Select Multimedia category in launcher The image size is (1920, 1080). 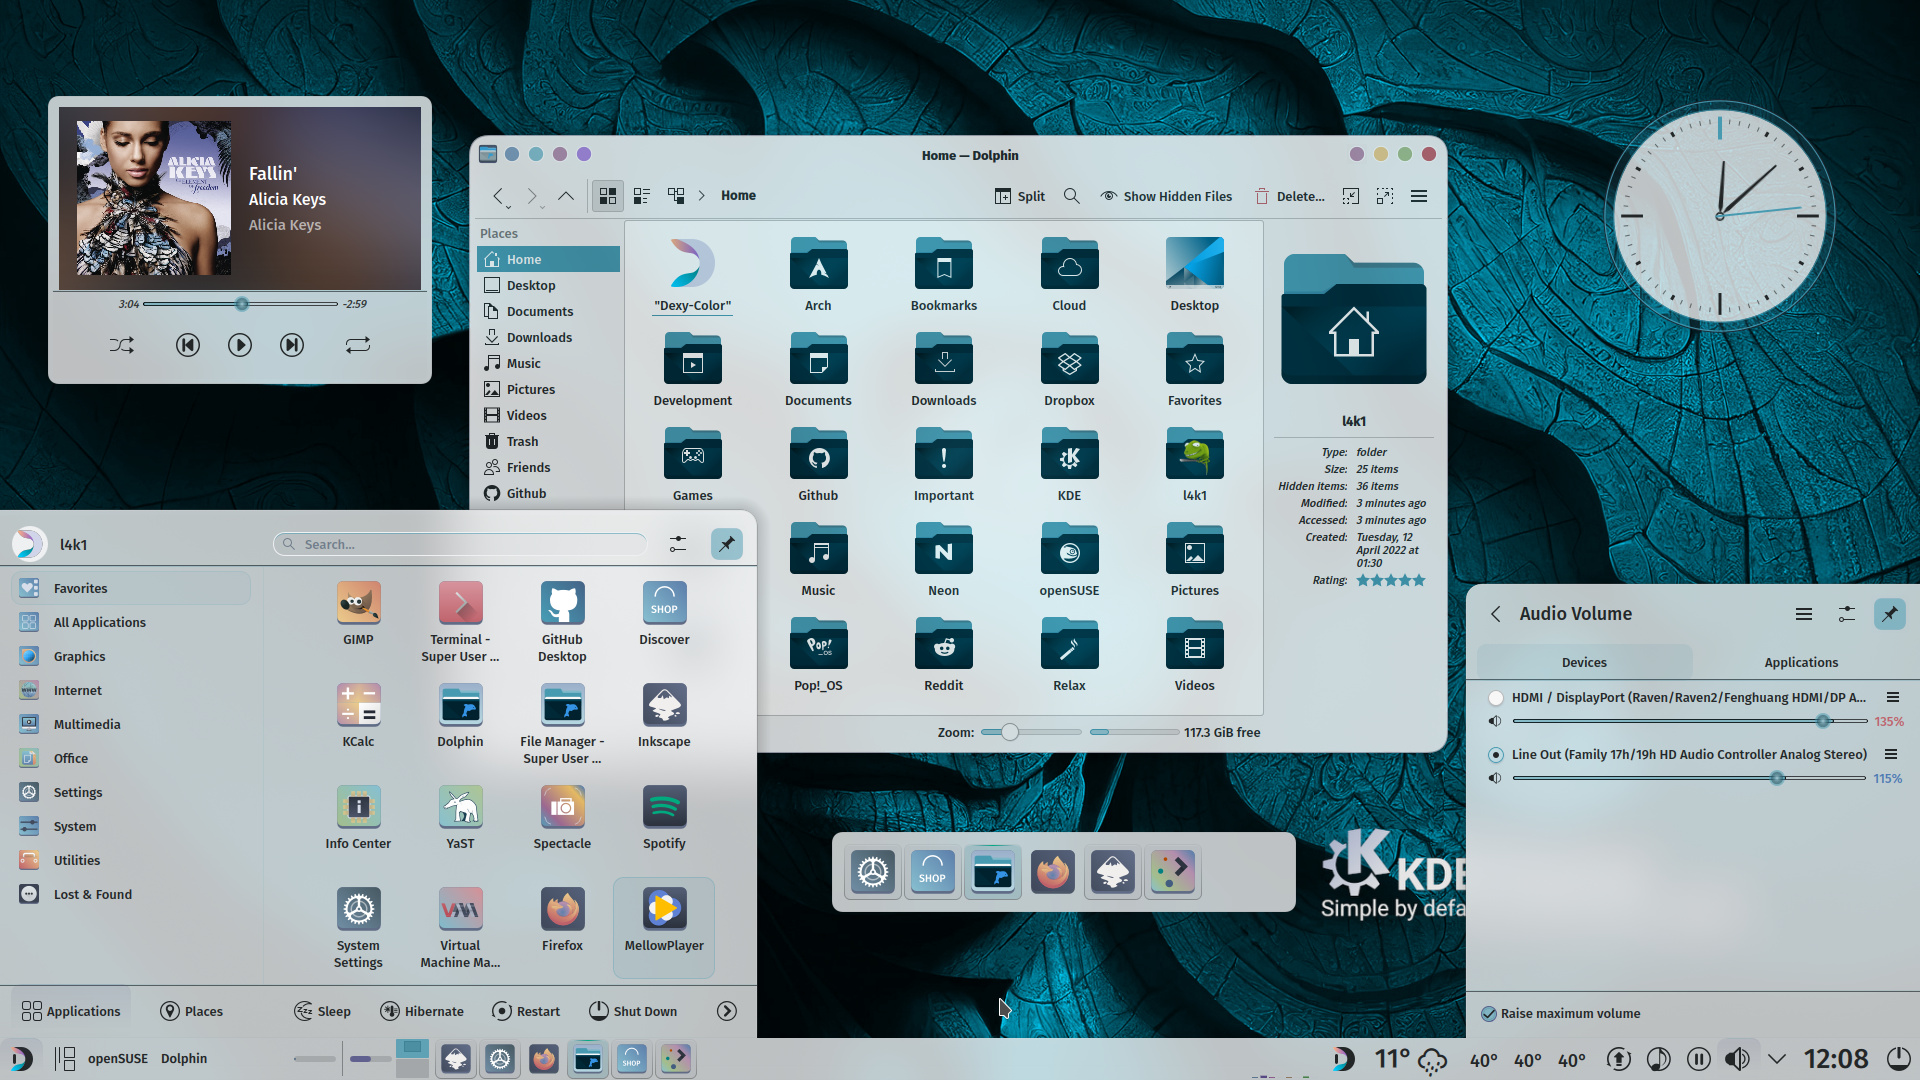click(131, 724)
